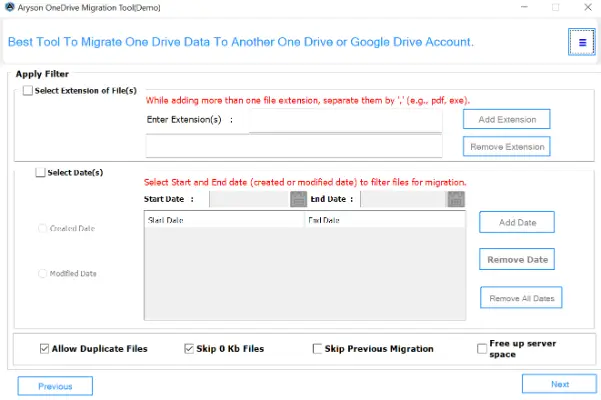The height and width of the screenshot is (400, 601).
Task: Click the End Date input field
Action: (x=404, y=199)
